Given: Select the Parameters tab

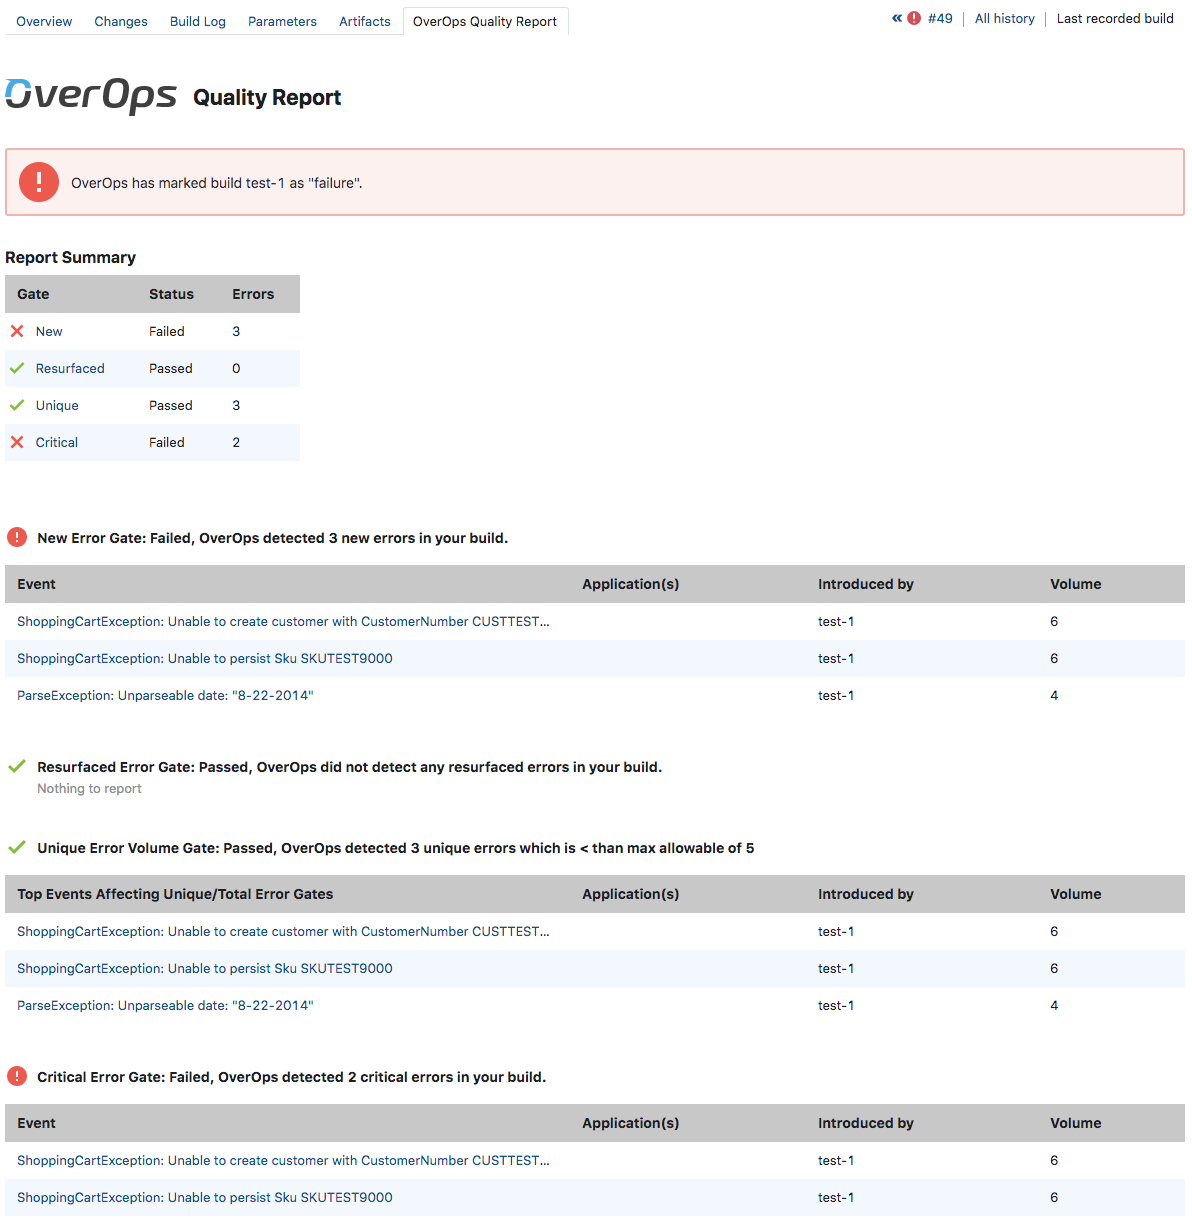Looking at the screenshot, I should tap(282, 21).
